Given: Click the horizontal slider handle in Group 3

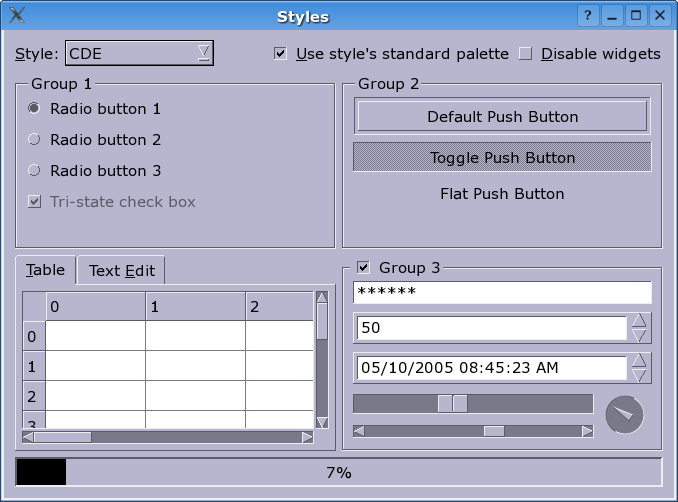Looking at the screenshot, I should coord(452,403).
